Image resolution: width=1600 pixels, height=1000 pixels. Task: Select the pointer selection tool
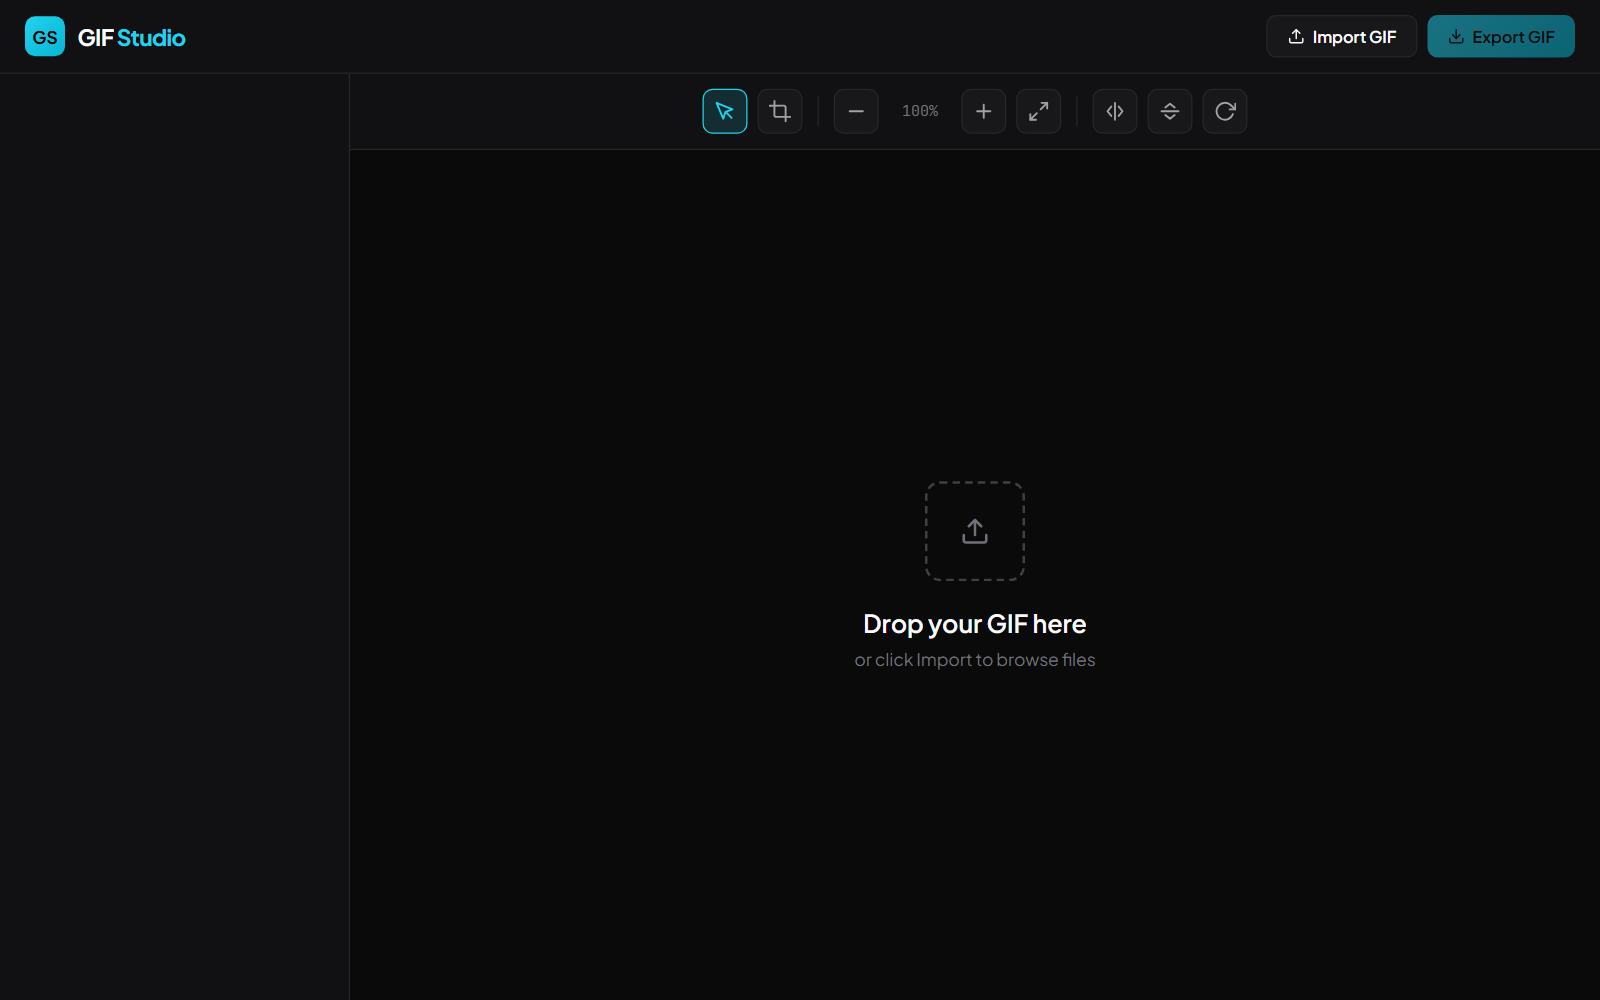point(724,111)
